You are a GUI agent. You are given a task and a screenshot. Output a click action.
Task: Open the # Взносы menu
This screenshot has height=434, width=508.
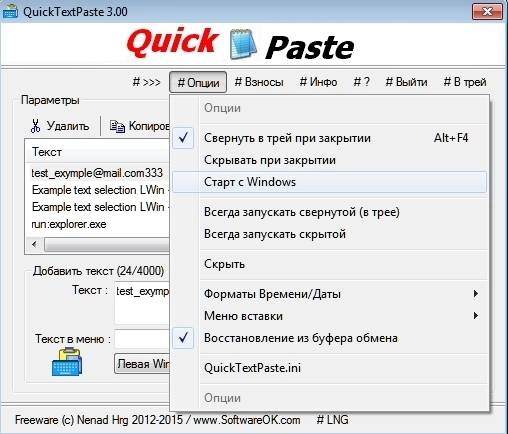click(x=259, y=82)
